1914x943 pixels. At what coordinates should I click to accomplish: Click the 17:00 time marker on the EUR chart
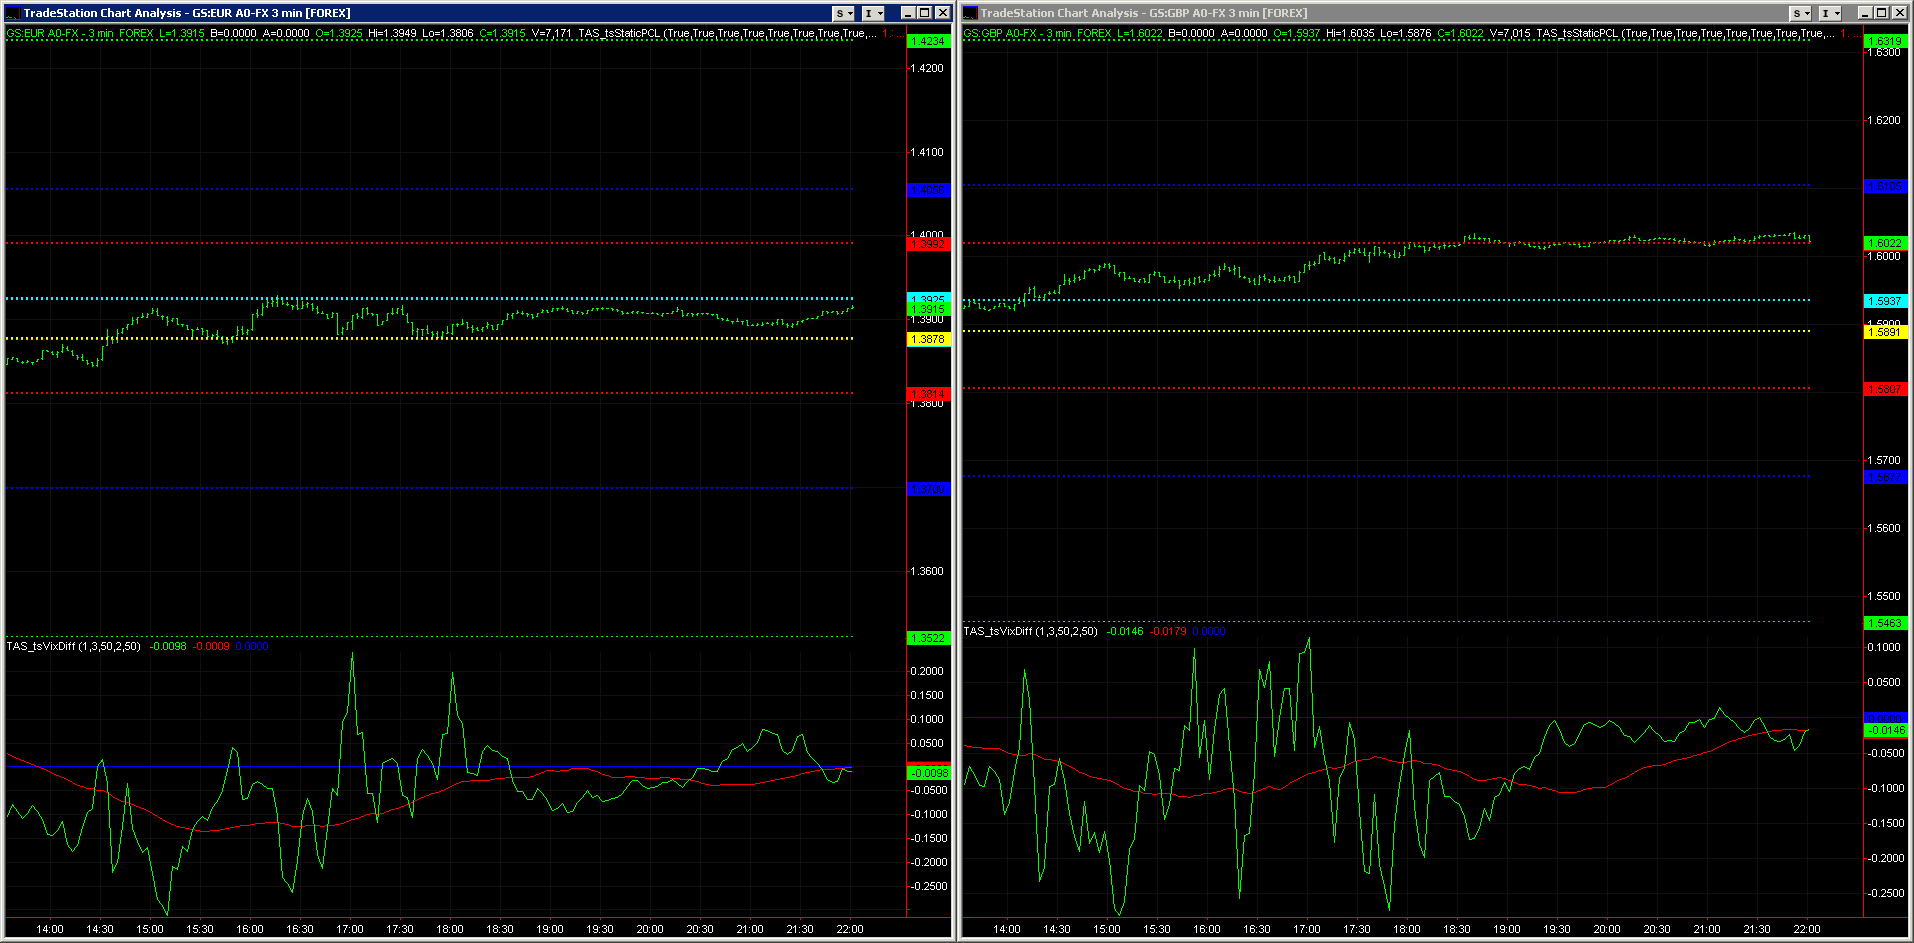click(350, 929)
